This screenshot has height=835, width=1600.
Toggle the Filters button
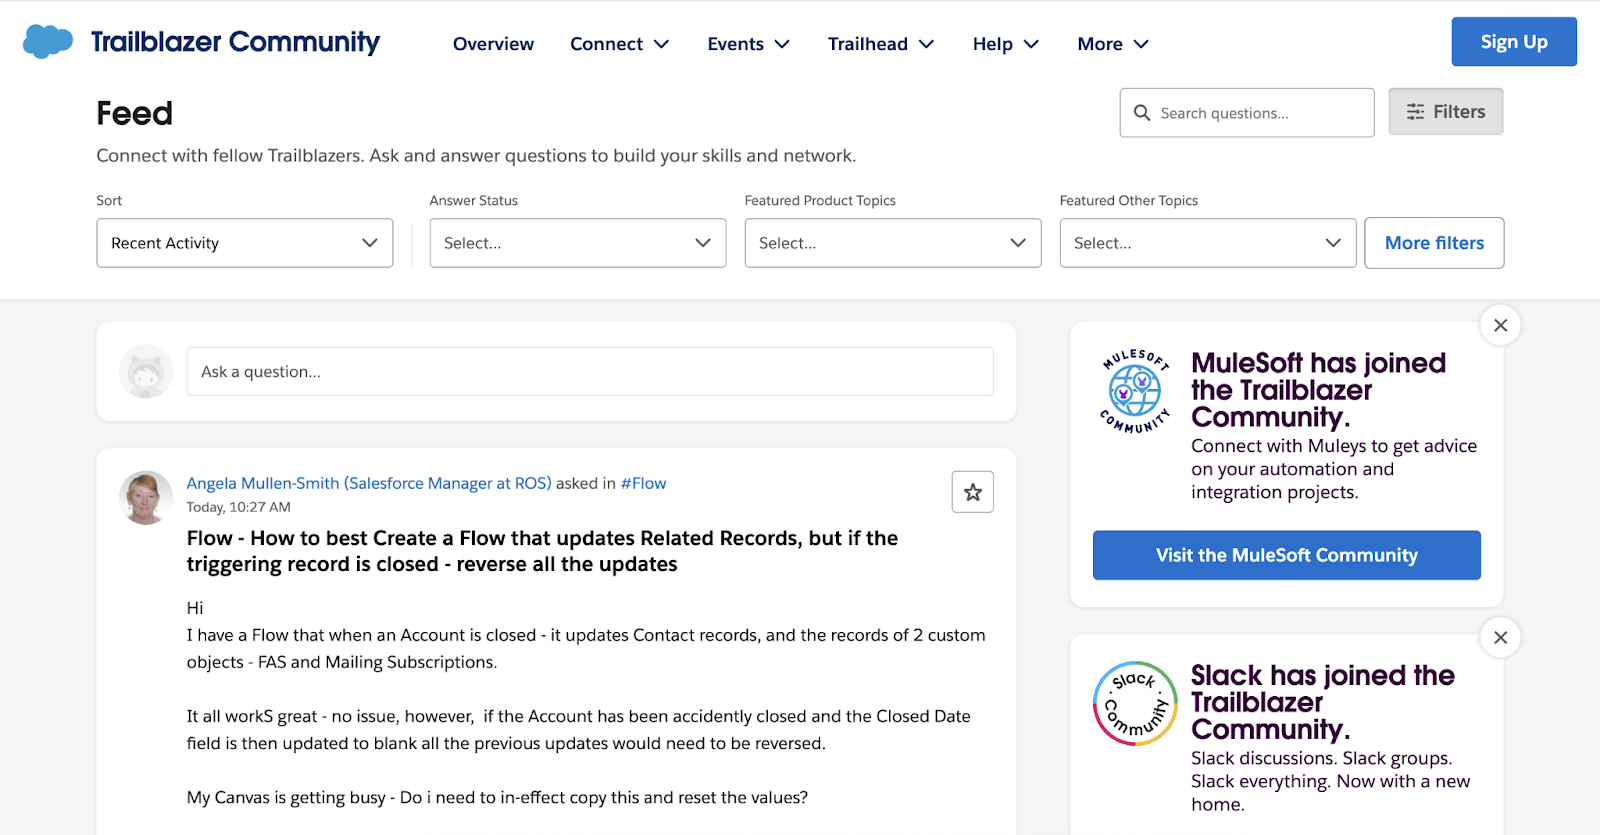pos(1445,112)
